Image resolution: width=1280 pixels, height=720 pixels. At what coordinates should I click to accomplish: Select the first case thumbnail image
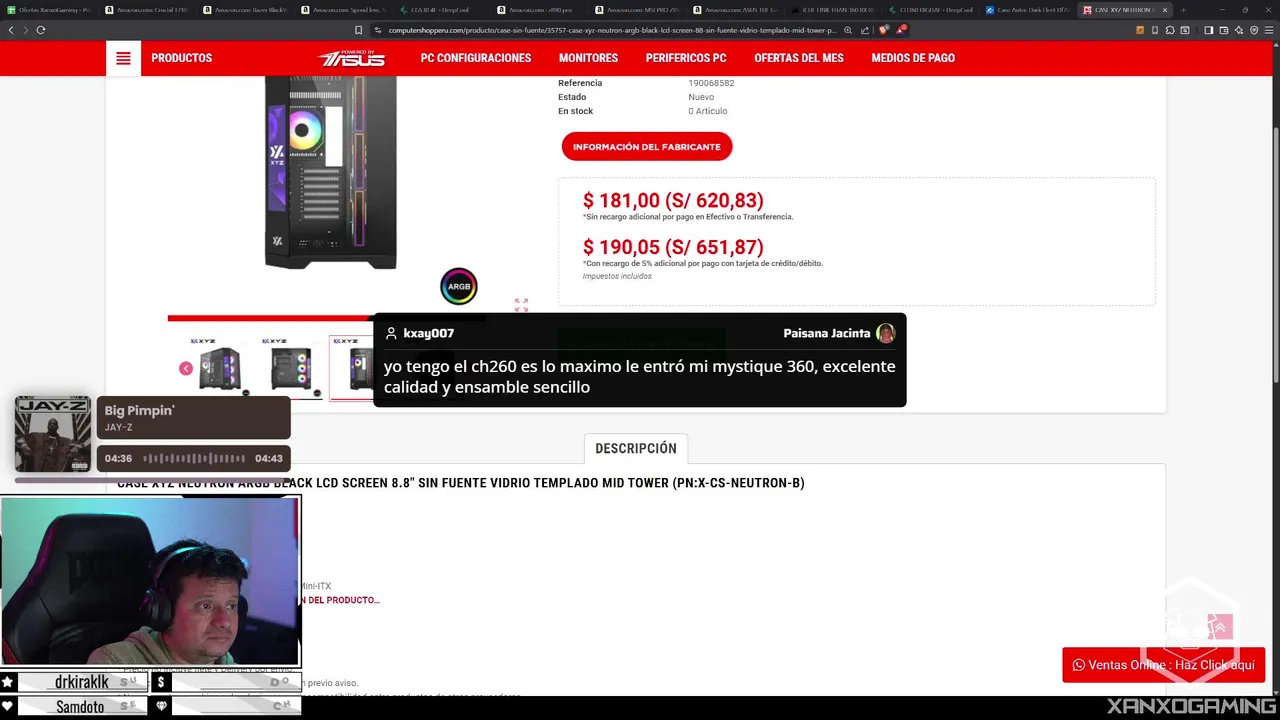(x=220, y=368)
